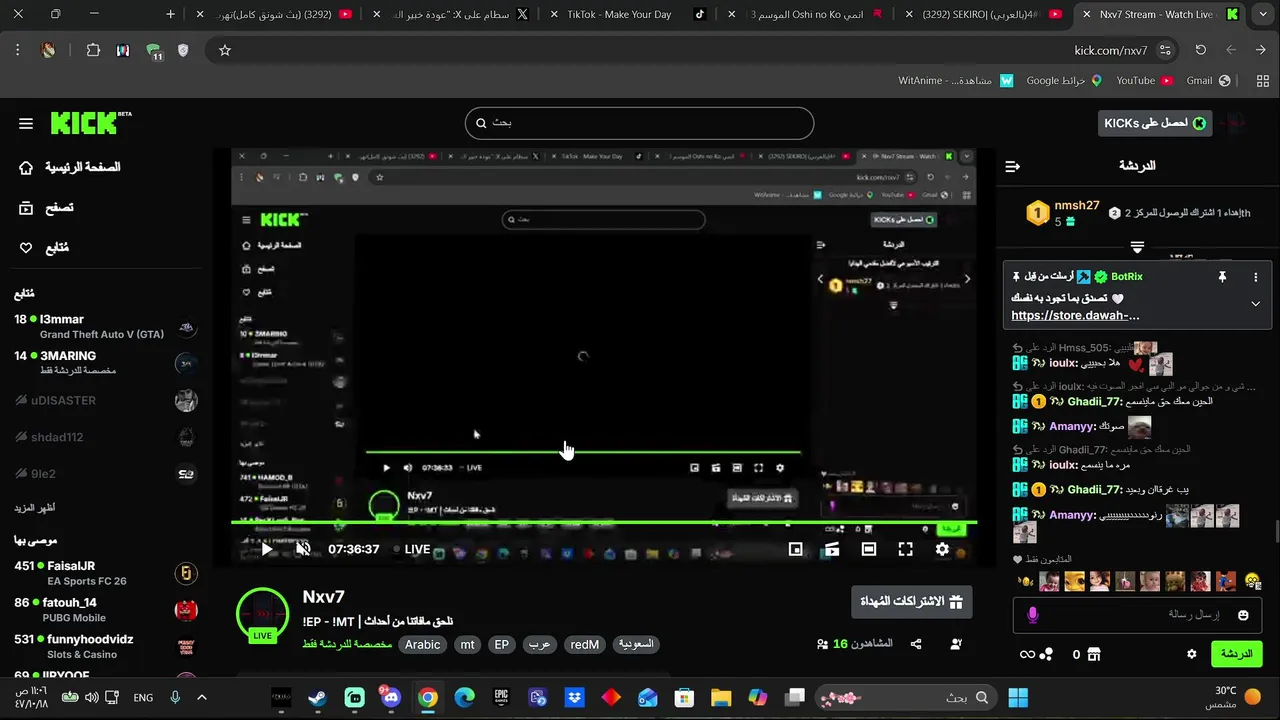Open I3mmar followed channel

coord(105,327)
